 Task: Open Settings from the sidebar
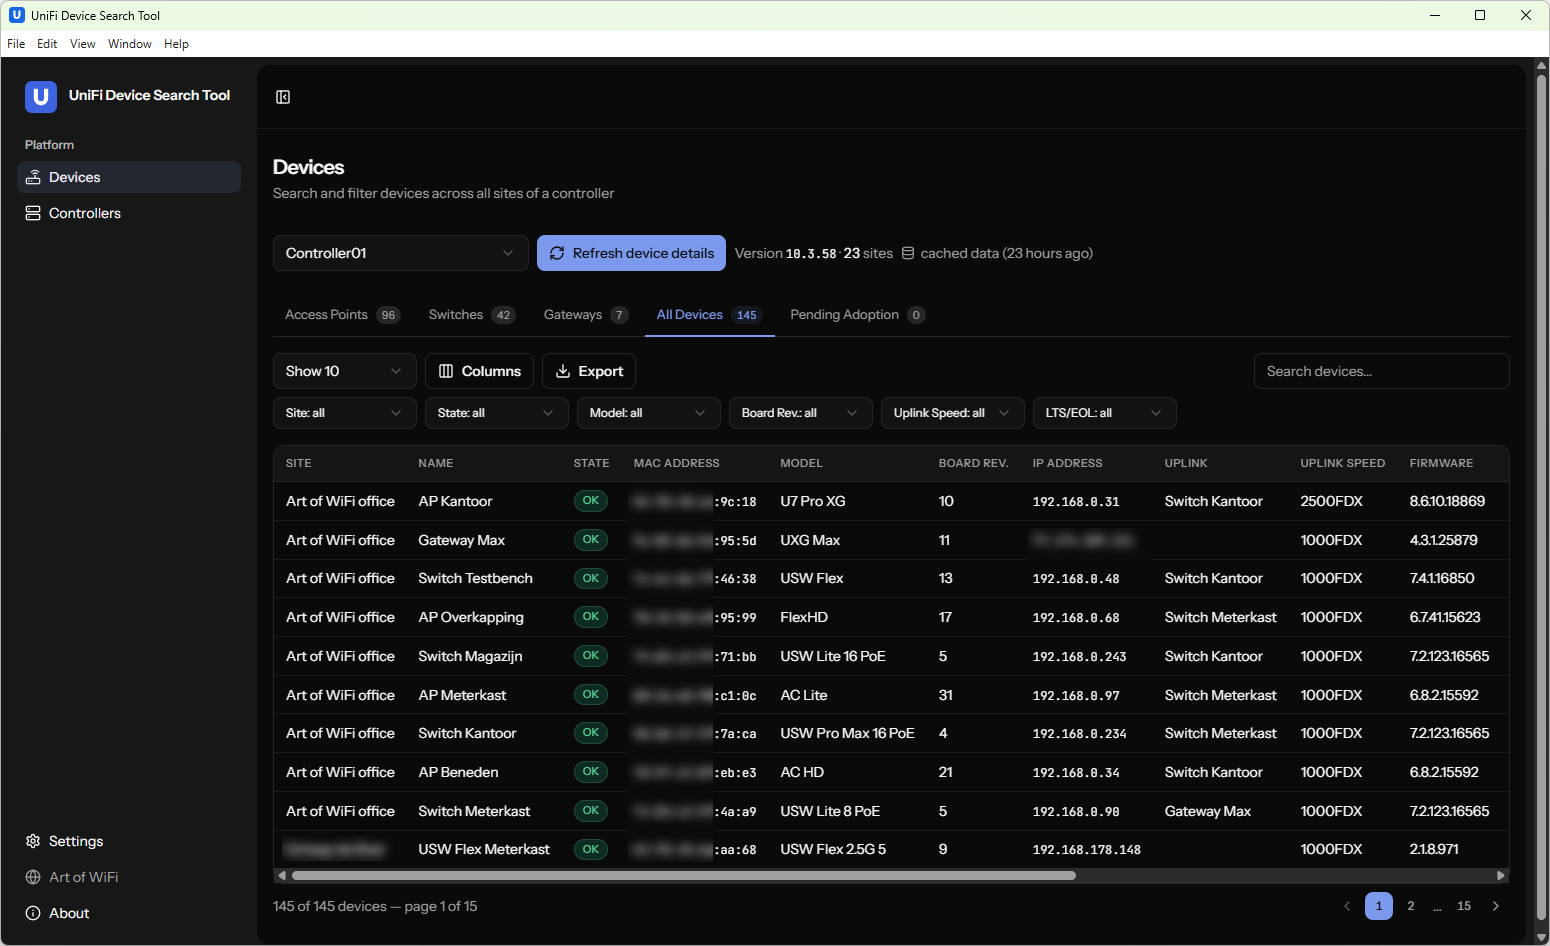tap(129, 841)
